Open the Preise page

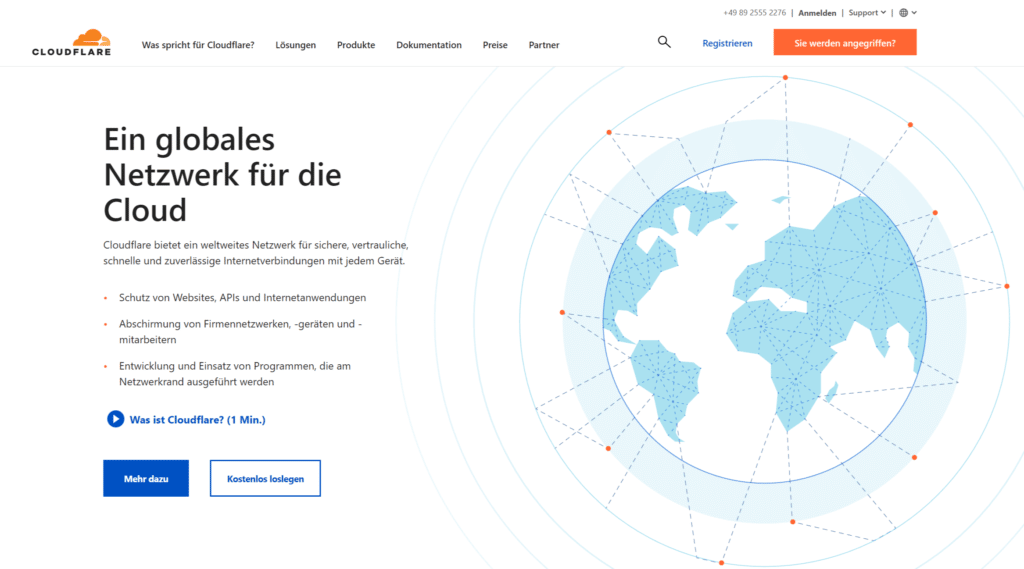tap(495, 45)
